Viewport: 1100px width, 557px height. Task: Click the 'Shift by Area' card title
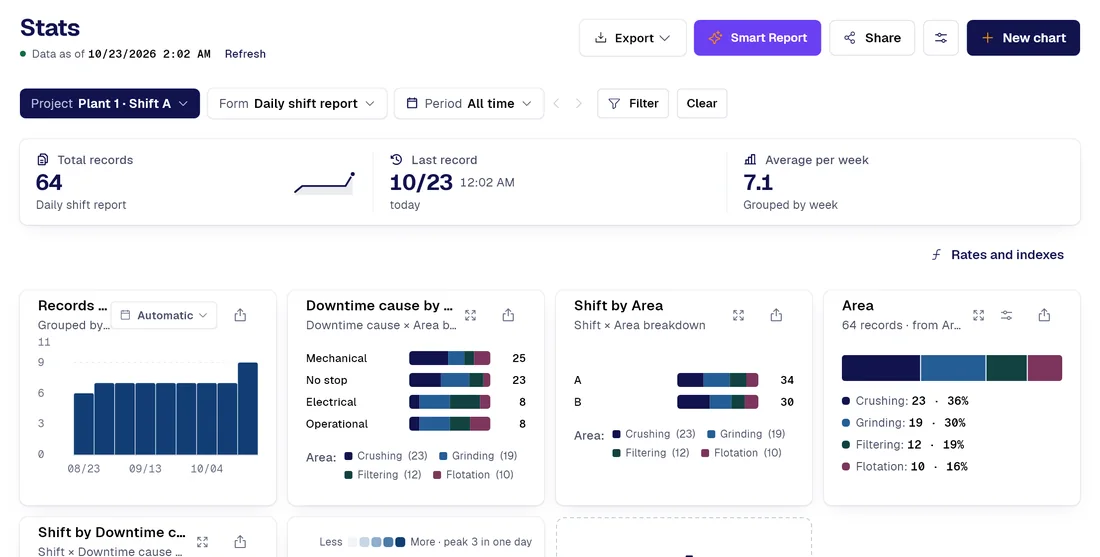tap(618, 305)
